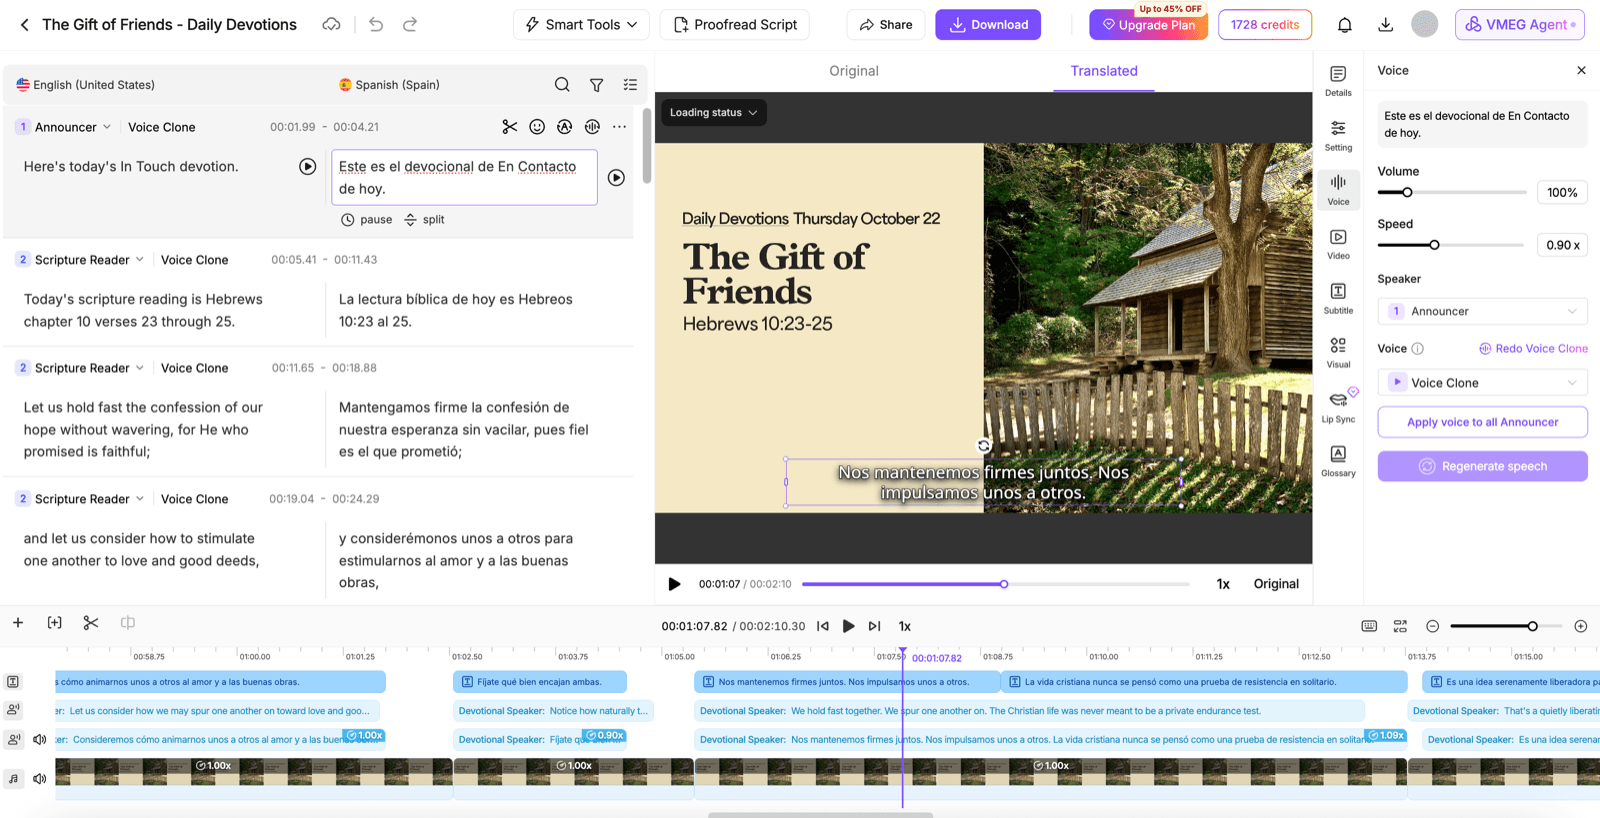Redo the last action
This screenshot has height=818, width=1600.
pos(410,25)
